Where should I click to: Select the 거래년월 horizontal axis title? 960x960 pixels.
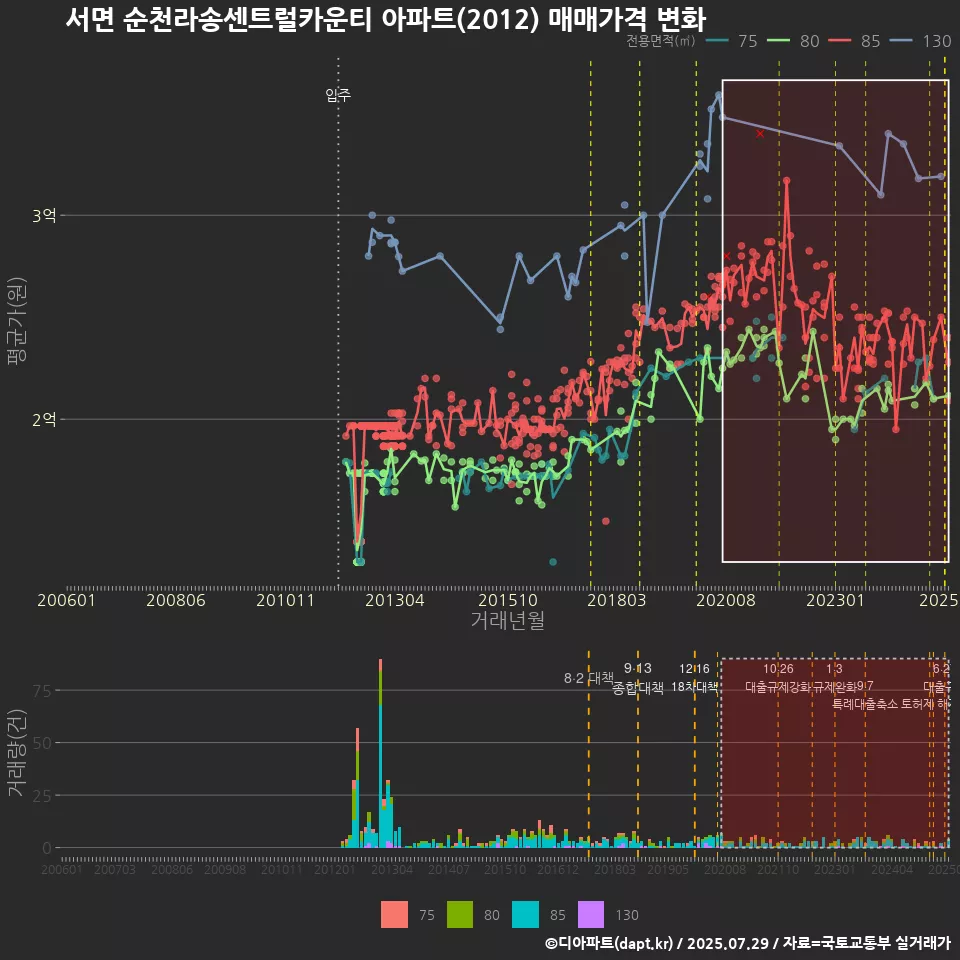tap(508, 620)
